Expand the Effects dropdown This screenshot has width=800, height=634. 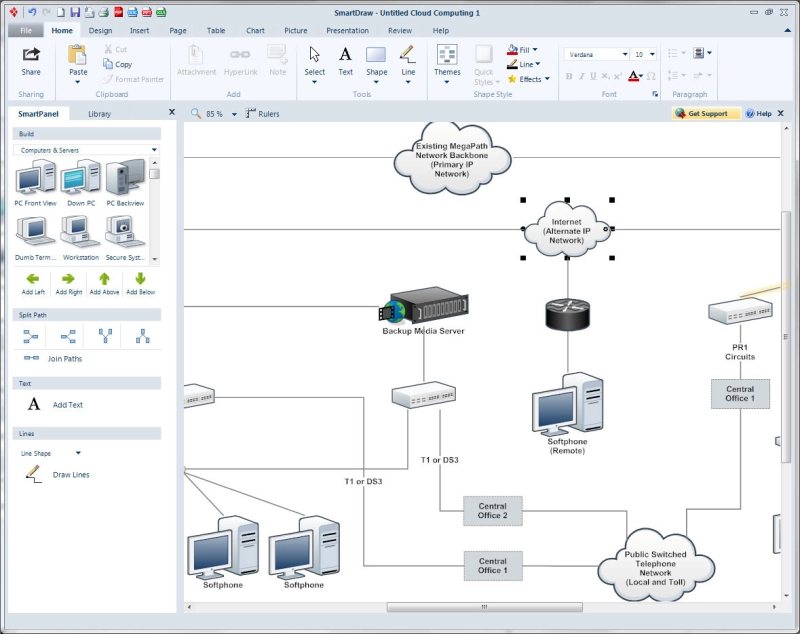tap(547, 79)
